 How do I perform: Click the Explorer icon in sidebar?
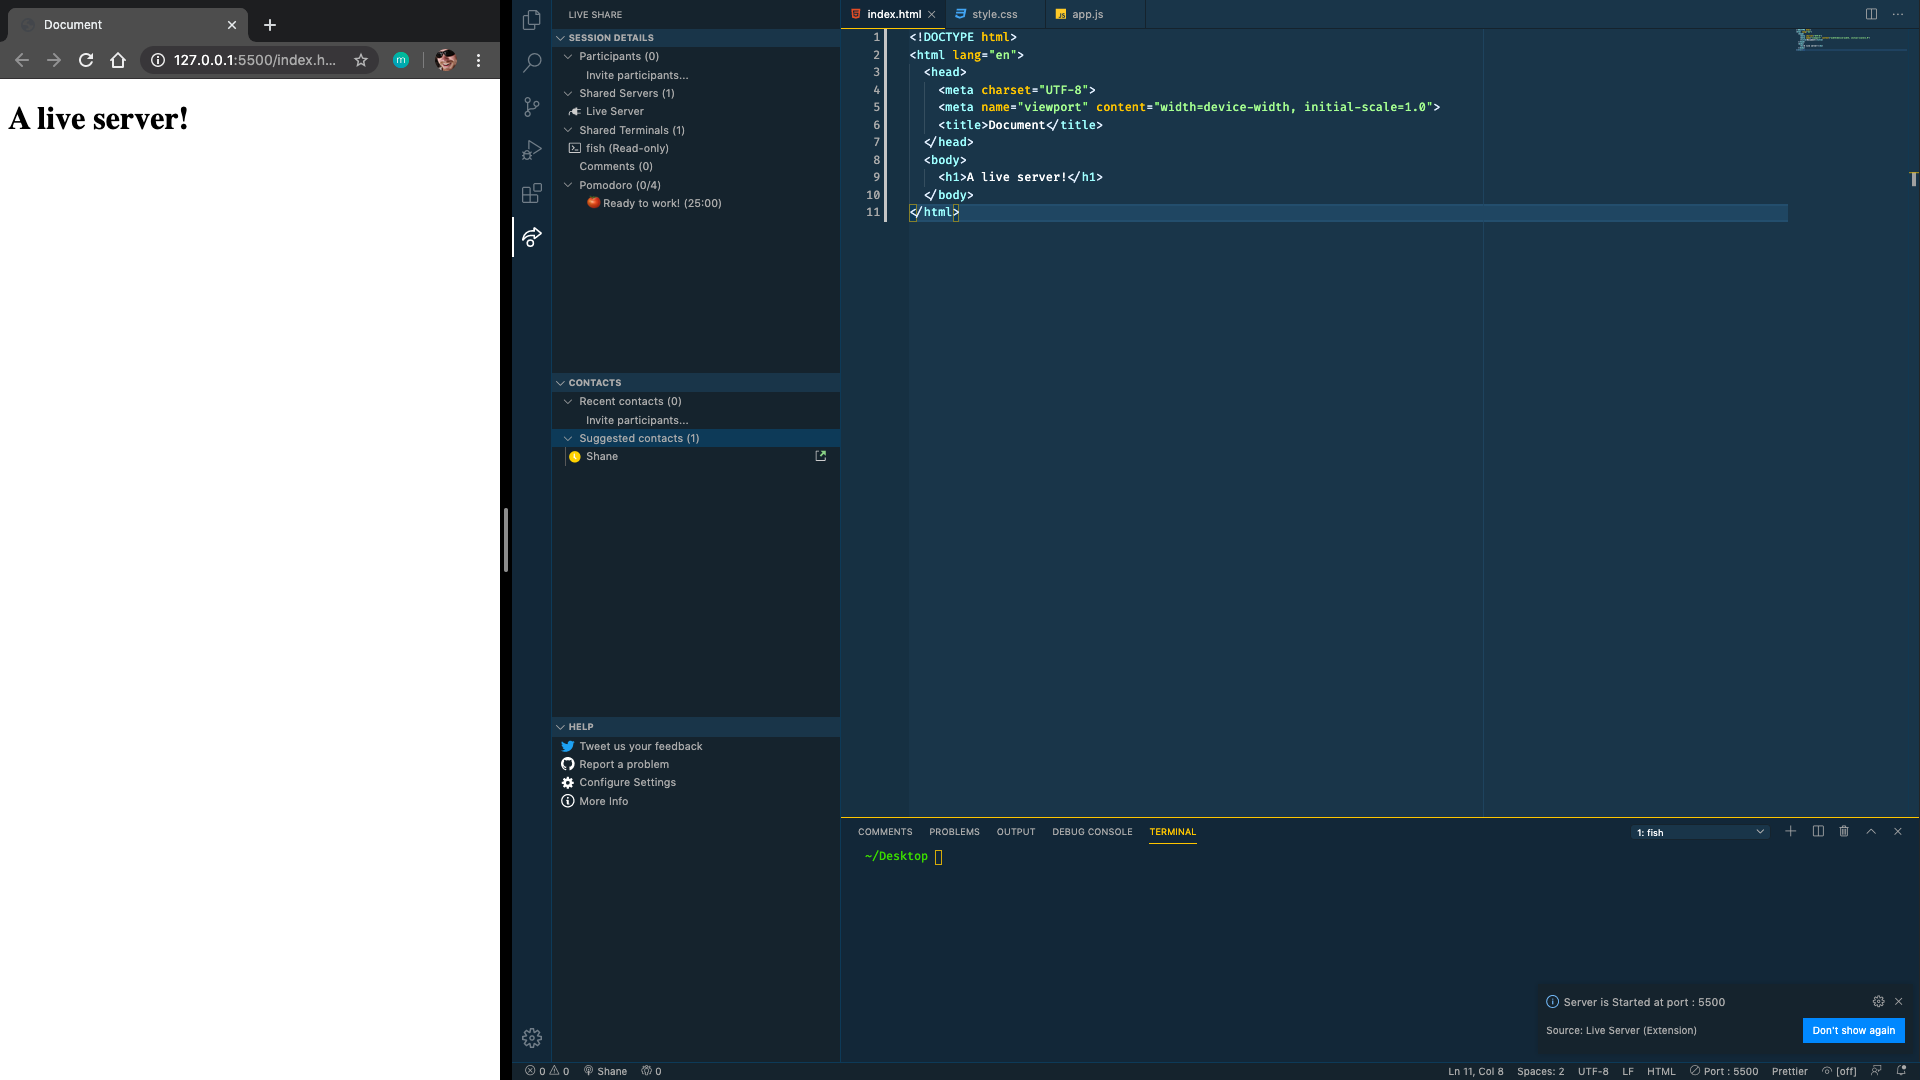point(533,17)
